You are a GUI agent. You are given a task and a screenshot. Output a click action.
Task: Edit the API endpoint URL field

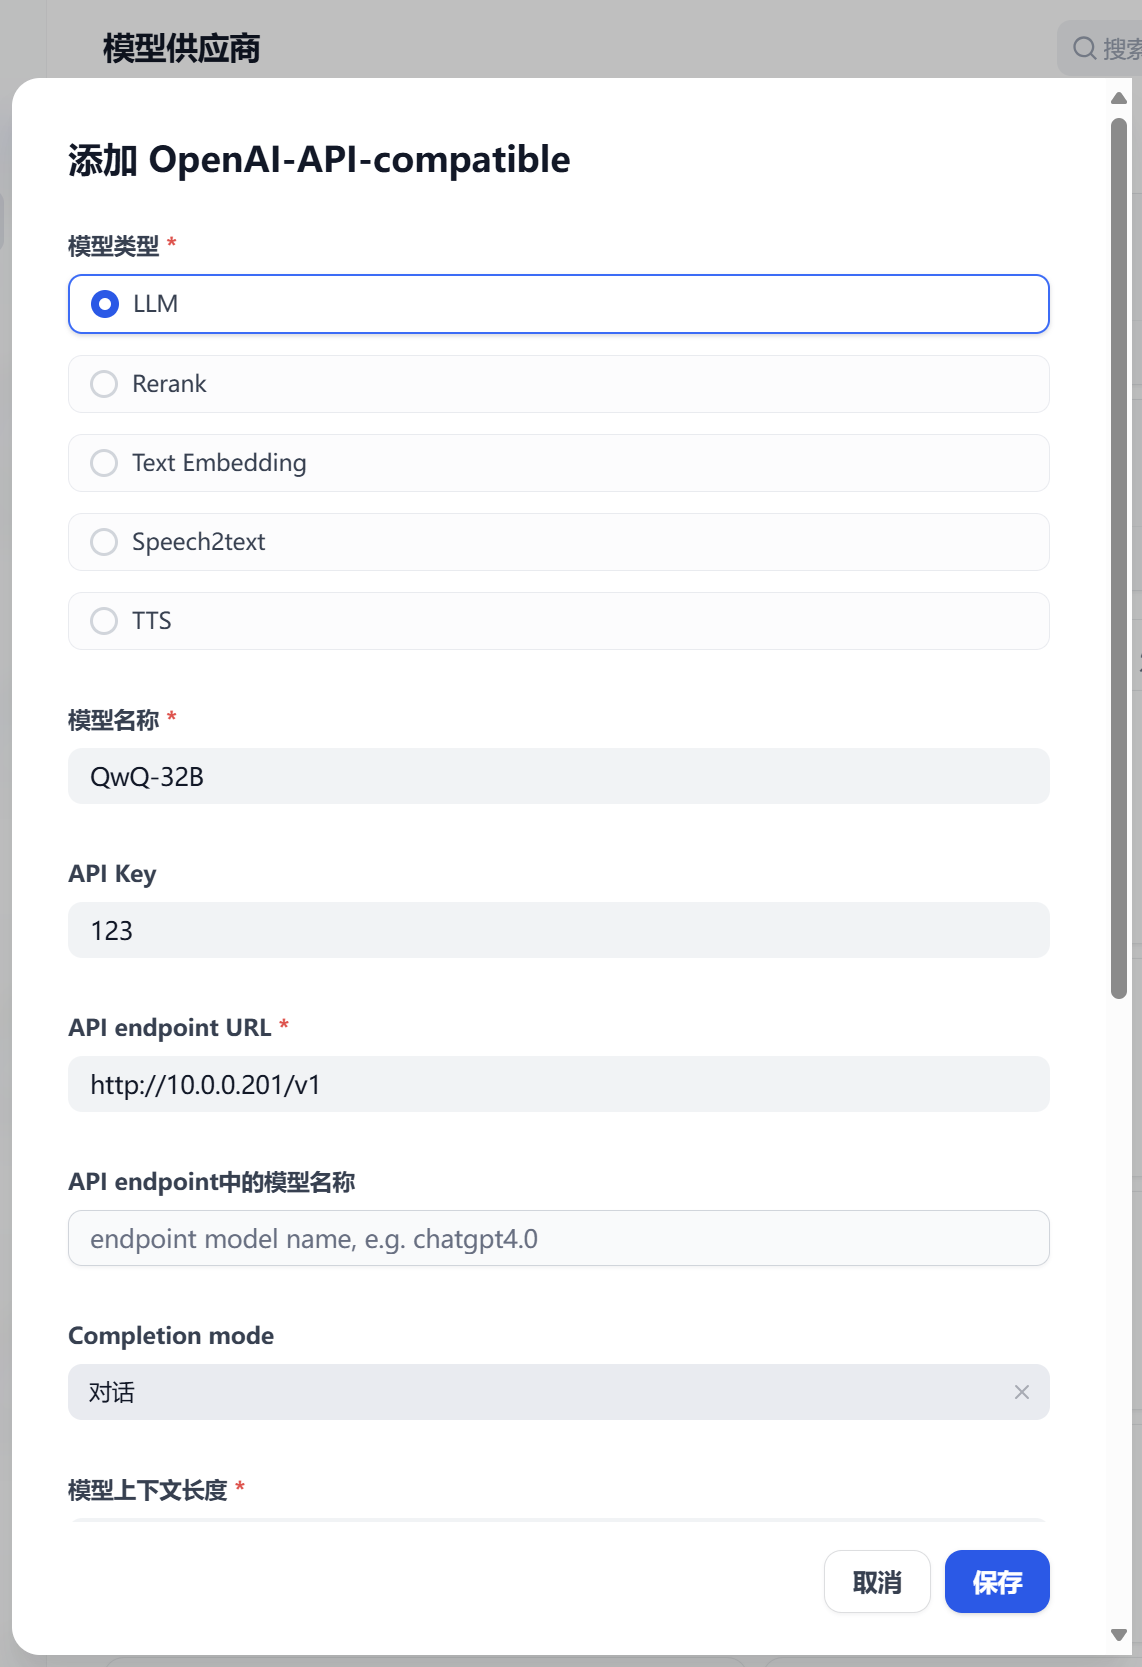point(558,1085)
